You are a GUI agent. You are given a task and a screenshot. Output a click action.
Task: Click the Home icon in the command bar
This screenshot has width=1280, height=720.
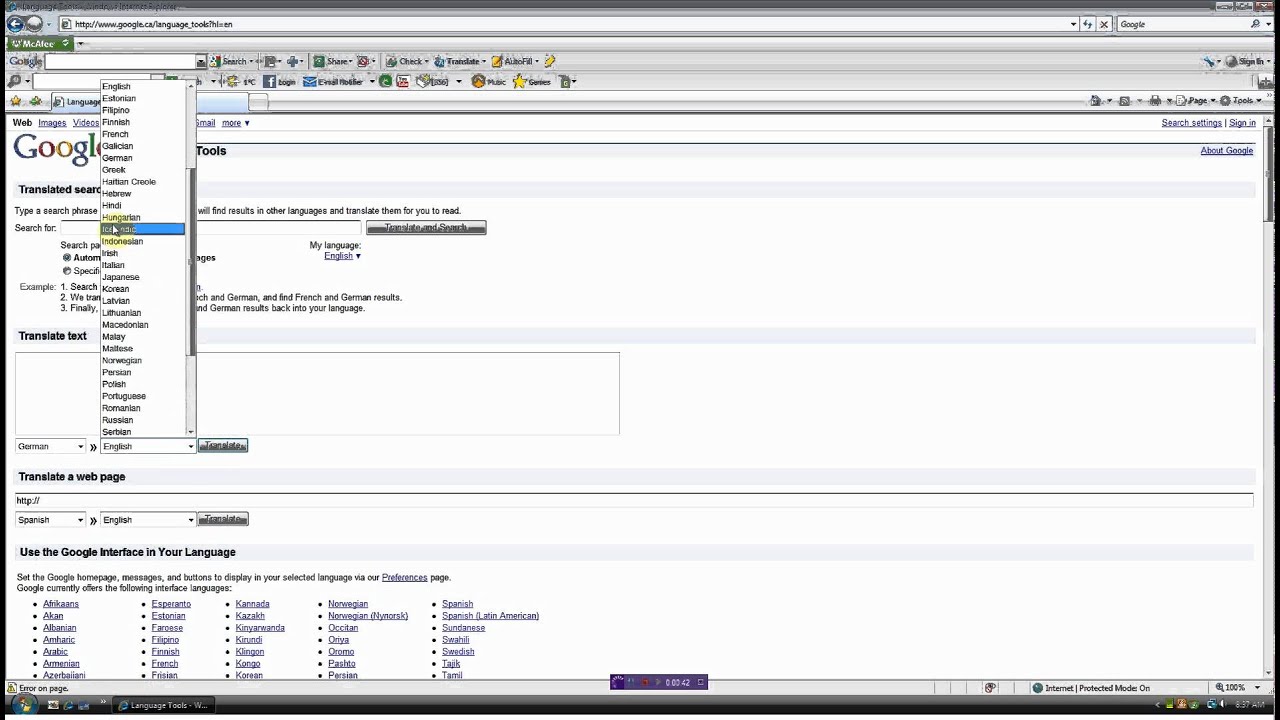tap(1096, 101)
